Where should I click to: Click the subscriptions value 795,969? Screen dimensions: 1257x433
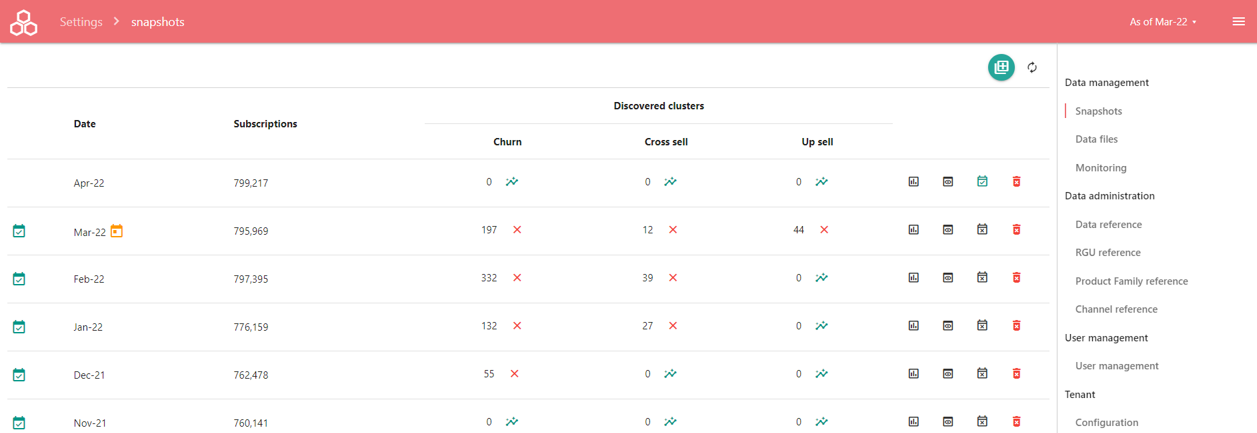(x=251, y=231)
